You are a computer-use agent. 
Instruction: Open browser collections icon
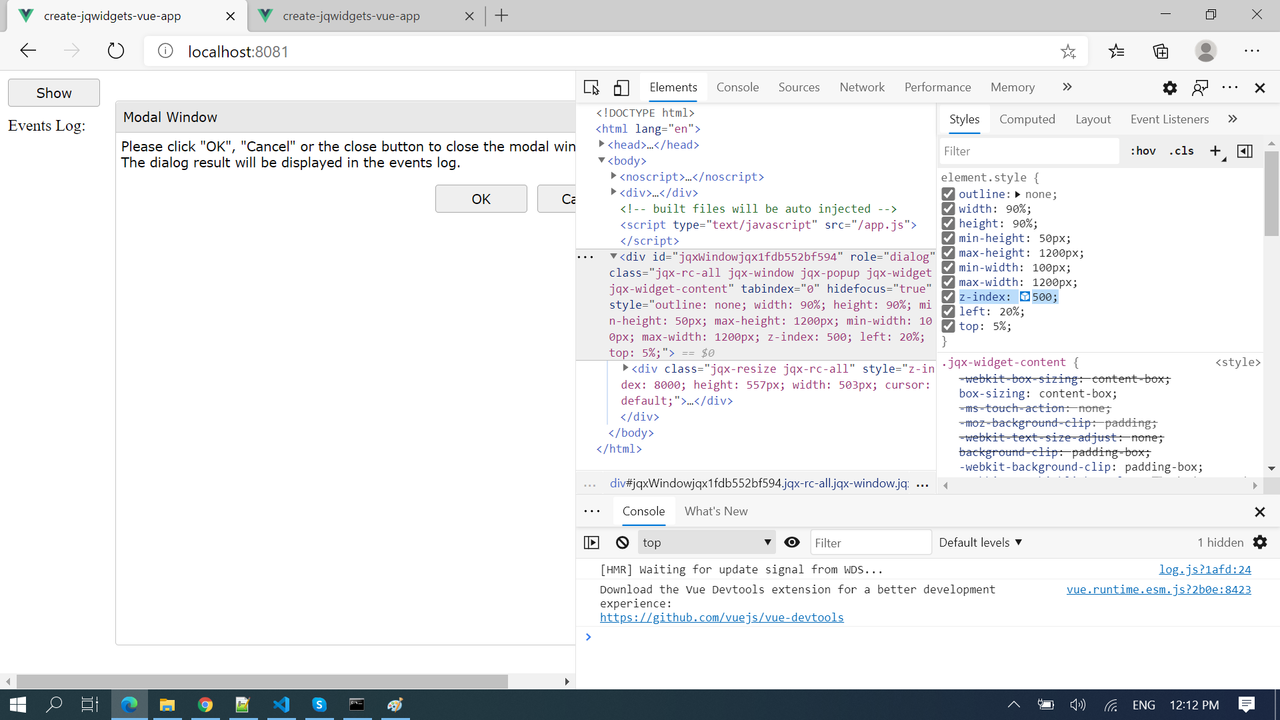pyautogui.click(x=1161, y=51)
